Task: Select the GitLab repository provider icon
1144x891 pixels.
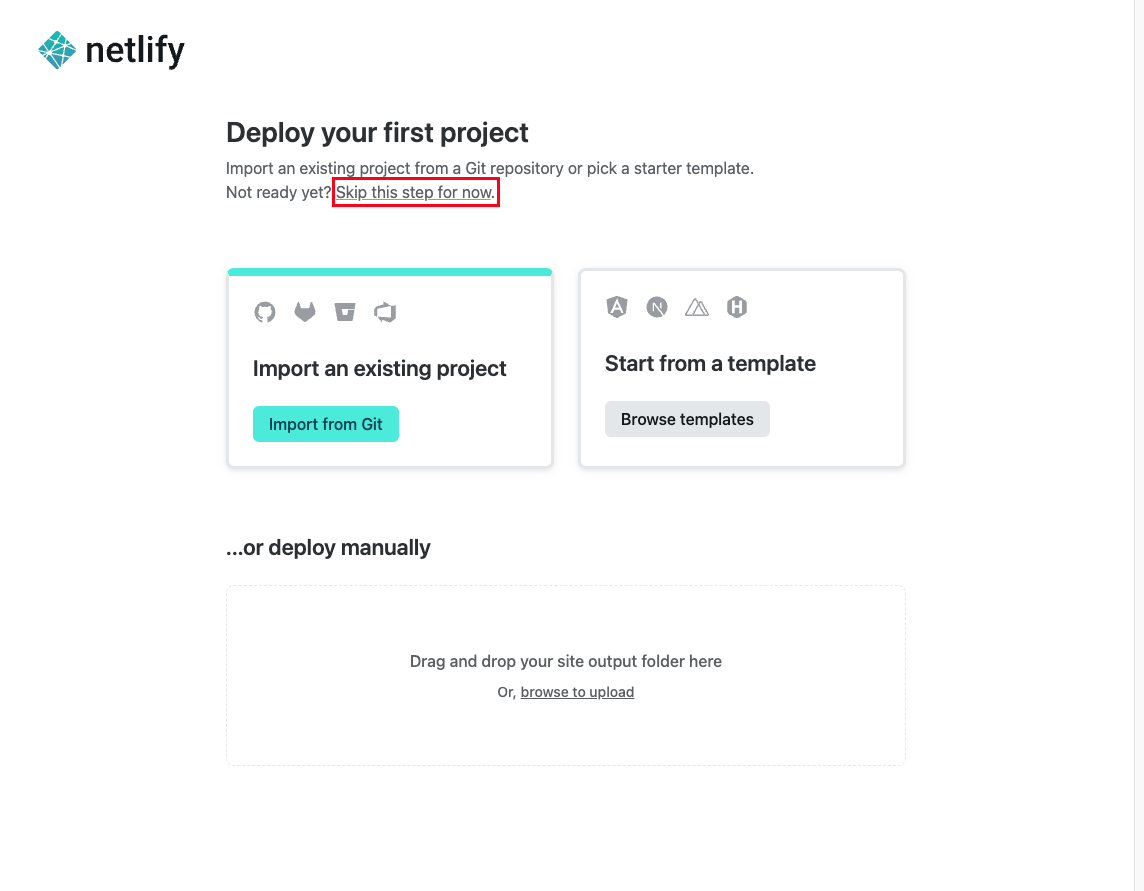Action: pos(304,312)
